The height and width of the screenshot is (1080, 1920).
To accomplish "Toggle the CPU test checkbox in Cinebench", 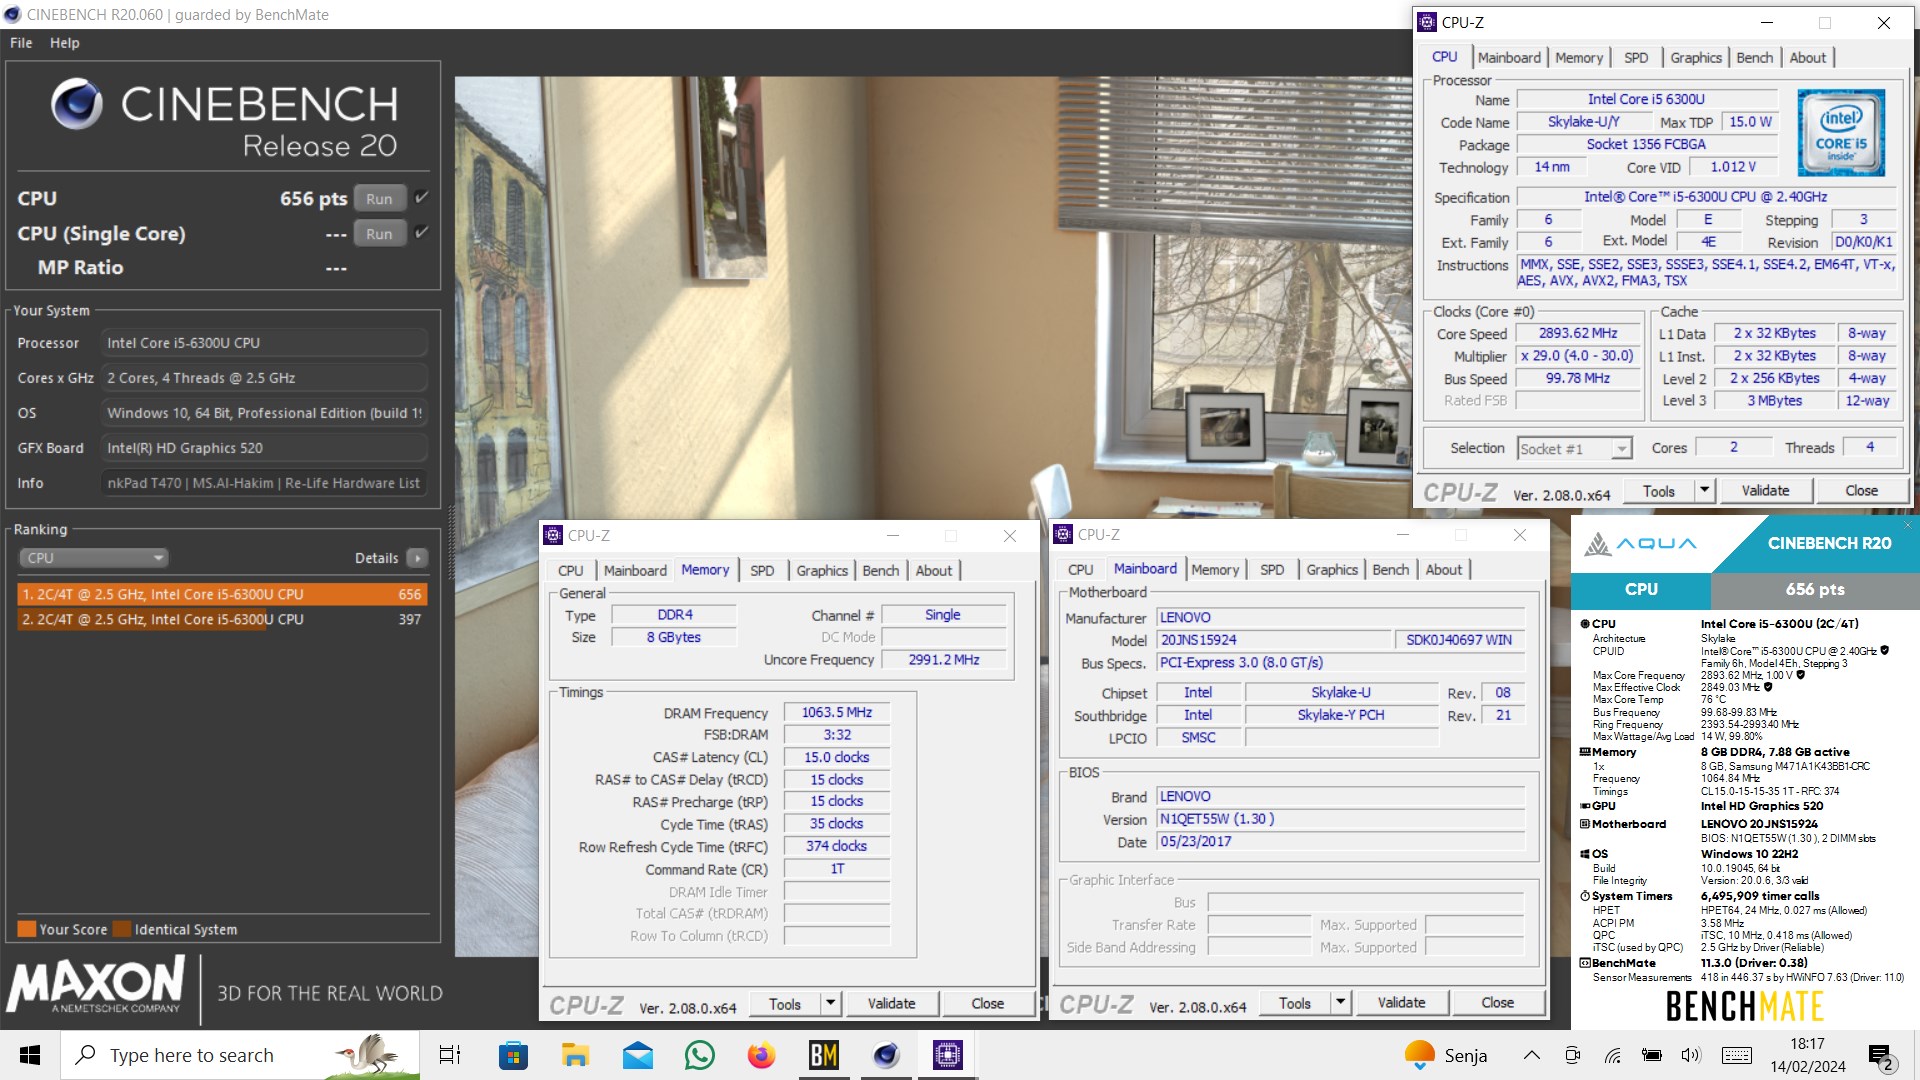I will [x=422, y=197].
